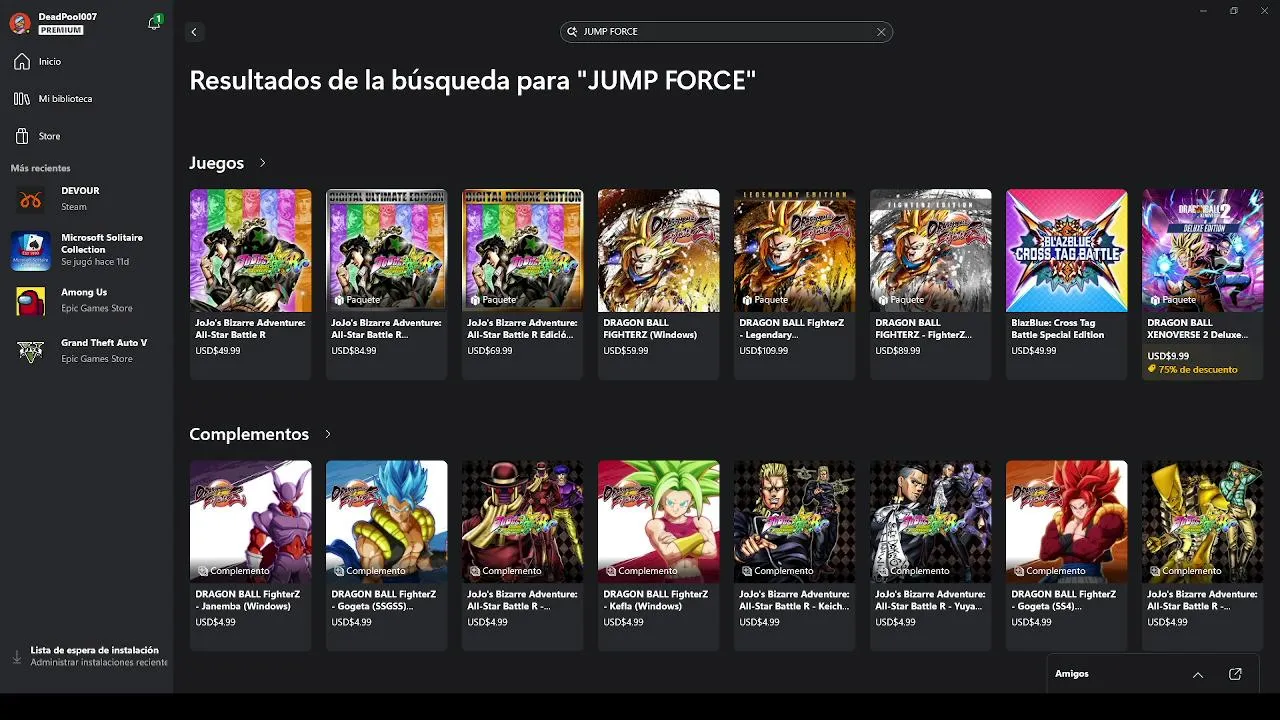Viewport: 1280px width, 720px height.
Task: Open the Janemba (Windows) add-on
Action: 250,555
